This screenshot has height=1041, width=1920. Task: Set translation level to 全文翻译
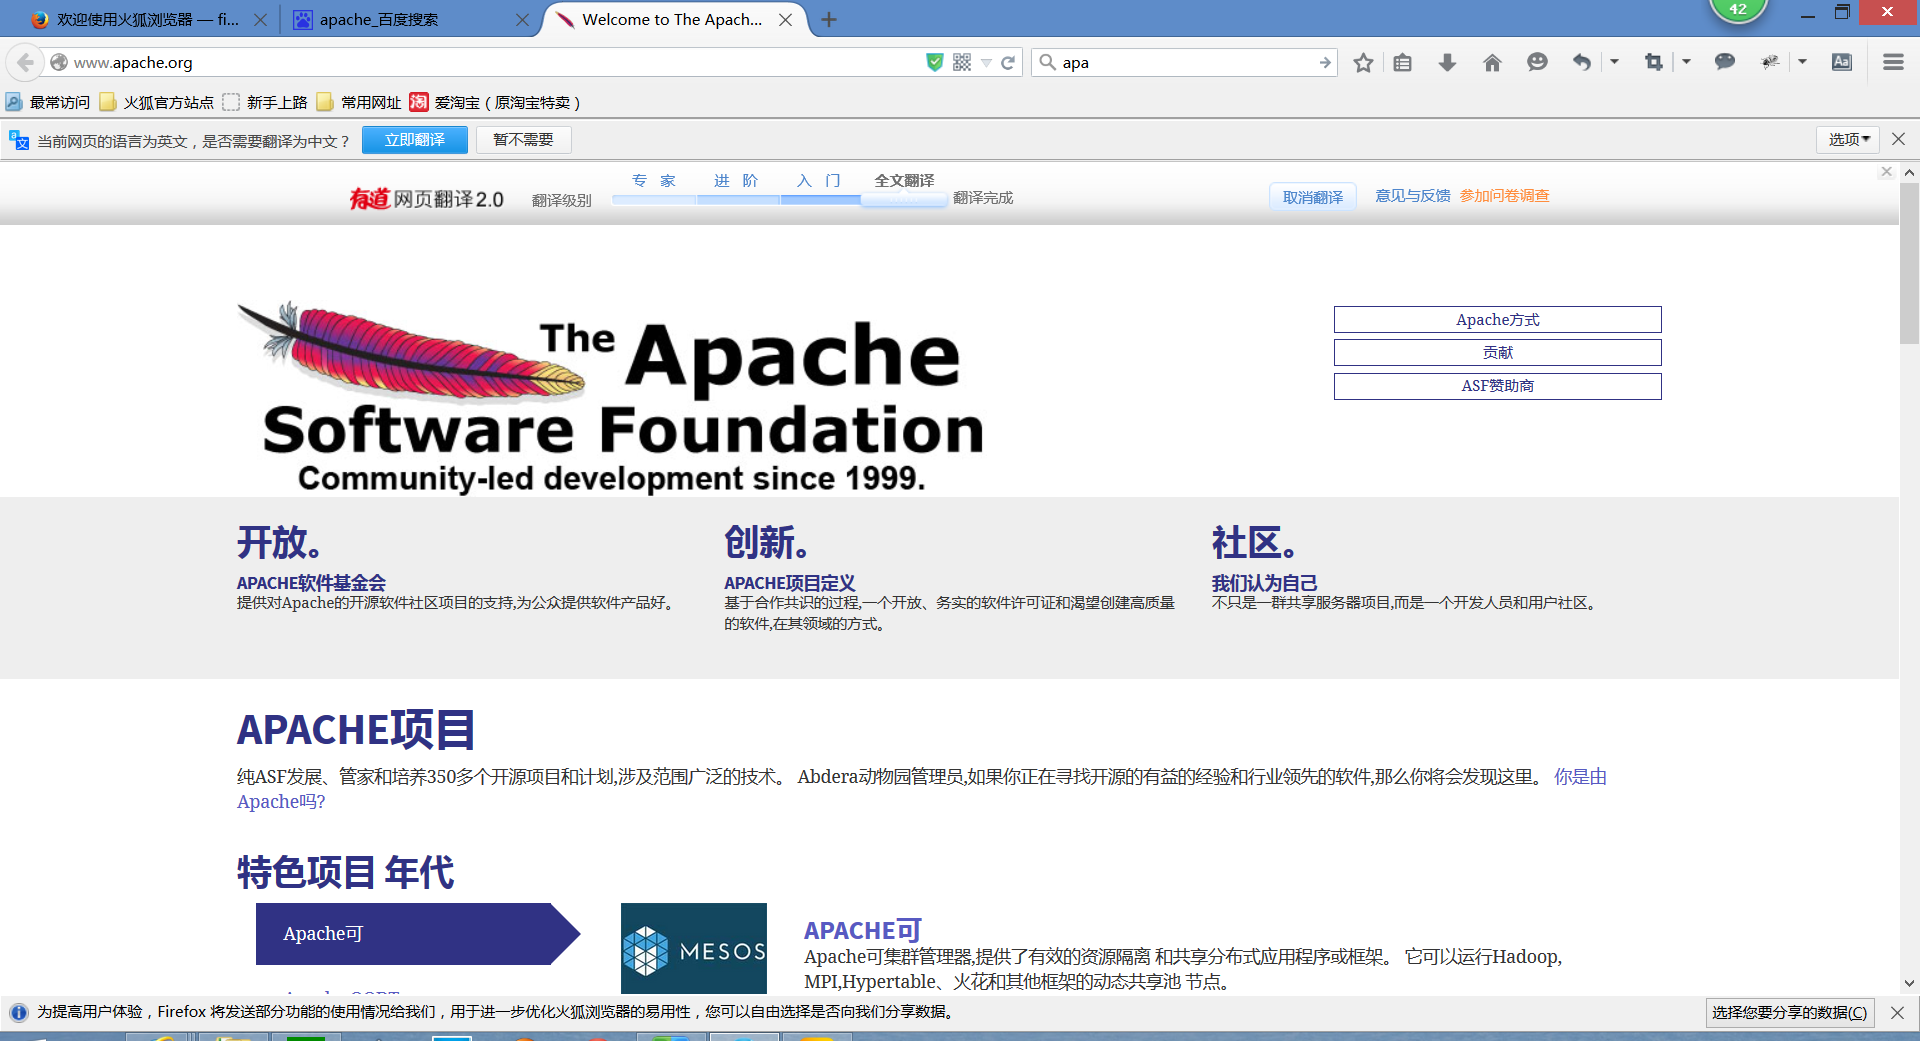click(904, 181)
